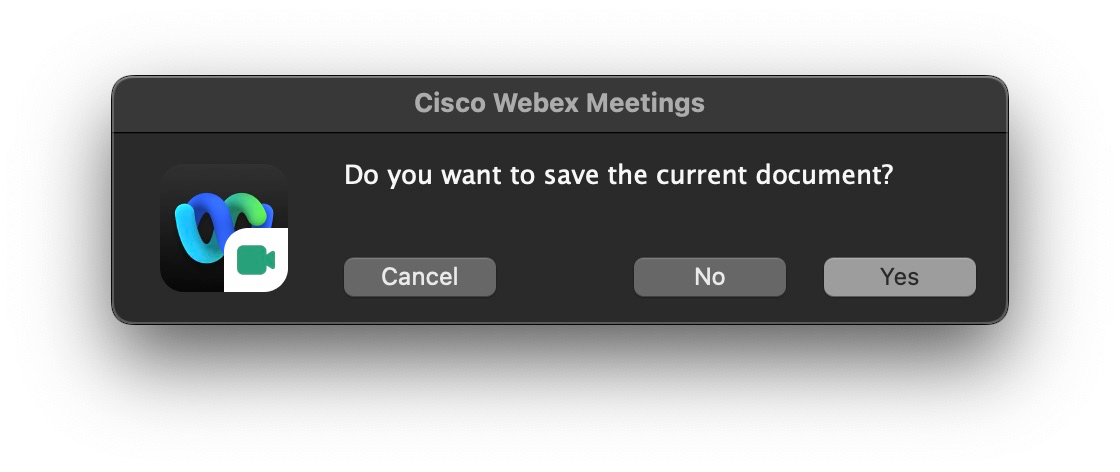This screenshot has height=472, width=1120.
Task: Dismiss the prompt using Cancel
Action: [419, 277]
